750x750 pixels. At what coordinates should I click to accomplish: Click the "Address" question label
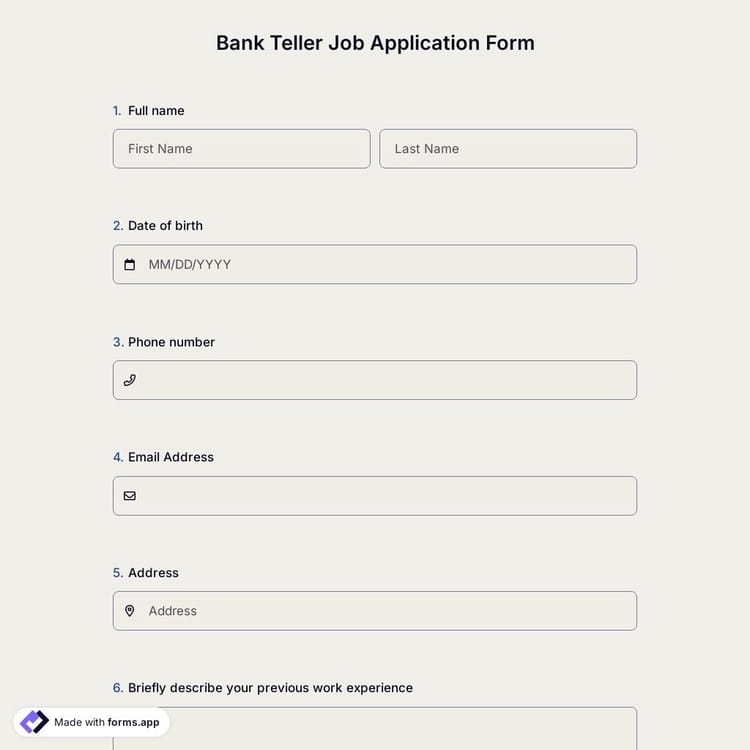point(153,573)
